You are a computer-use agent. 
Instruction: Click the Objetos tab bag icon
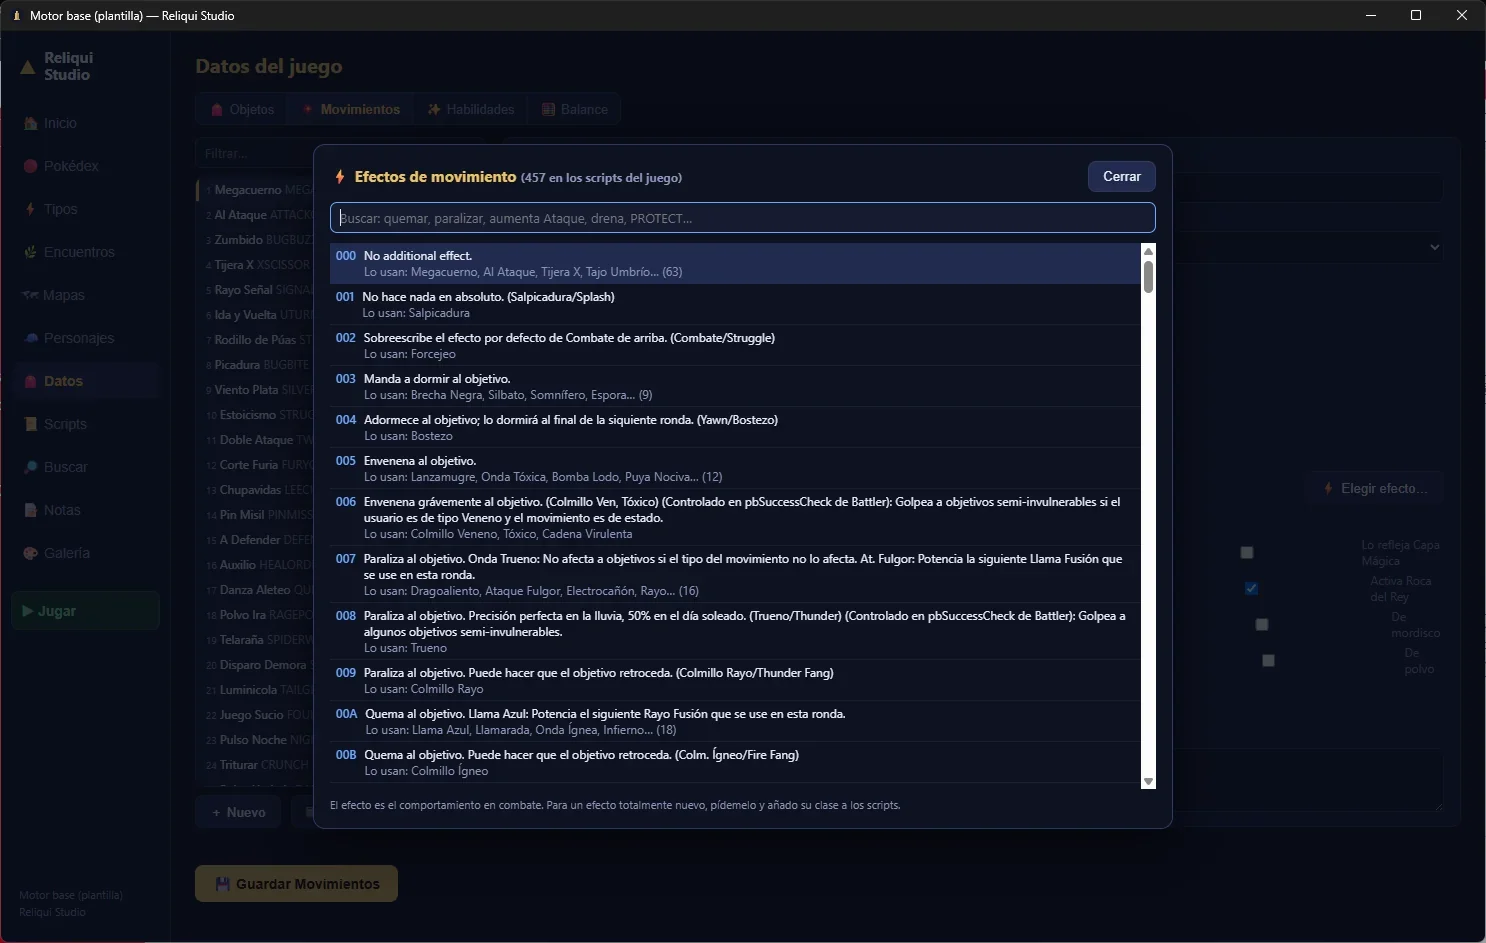(x=217, y=110)
